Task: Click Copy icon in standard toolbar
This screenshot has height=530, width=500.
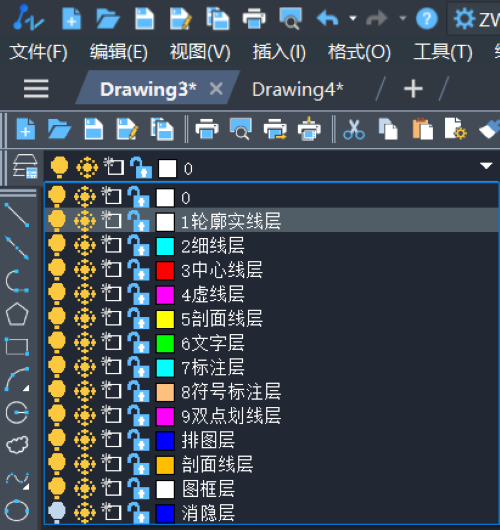Action: pyautogui.click(x=388, y=129)
